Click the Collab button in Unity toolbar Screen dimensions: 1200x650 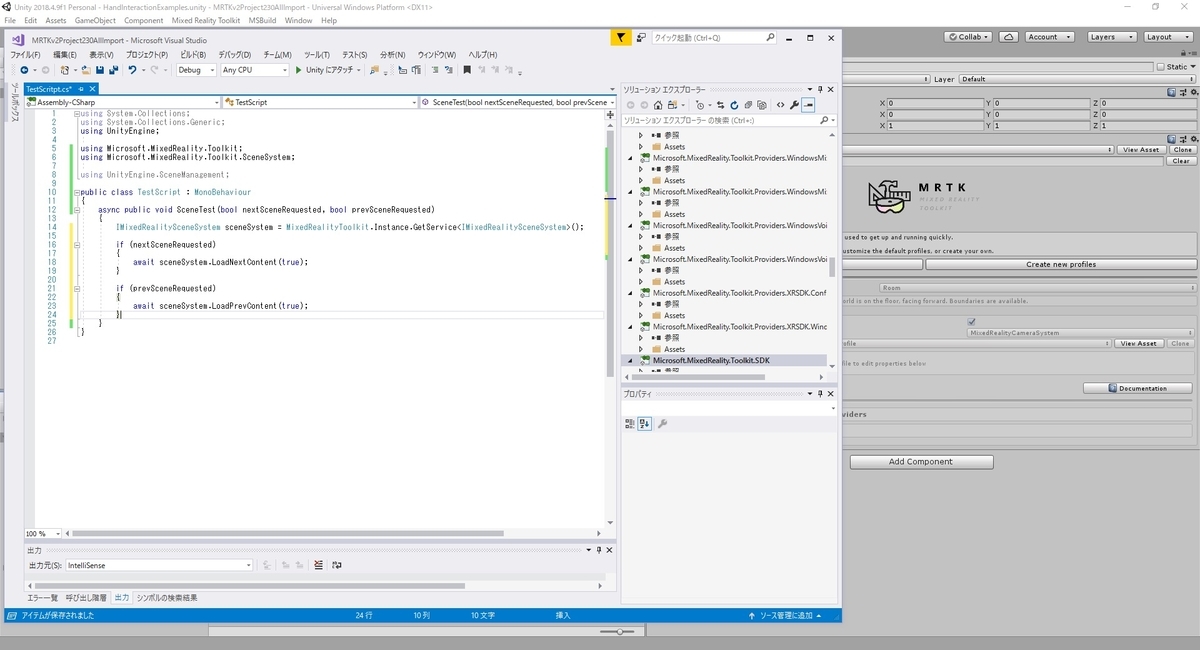click(969, 36)
